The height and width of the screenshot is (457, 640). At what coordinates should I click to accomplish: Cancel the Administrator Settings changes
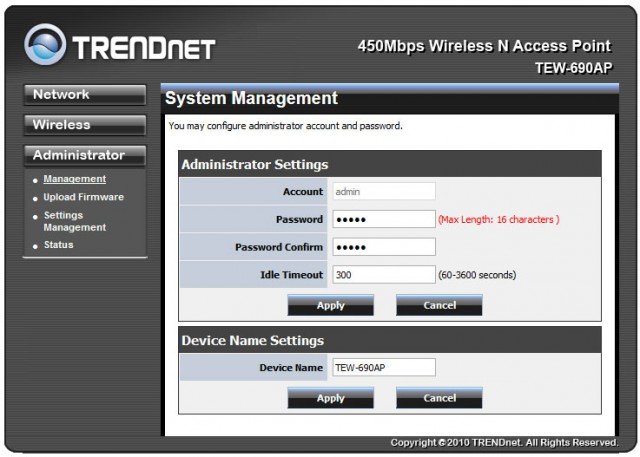439,305
